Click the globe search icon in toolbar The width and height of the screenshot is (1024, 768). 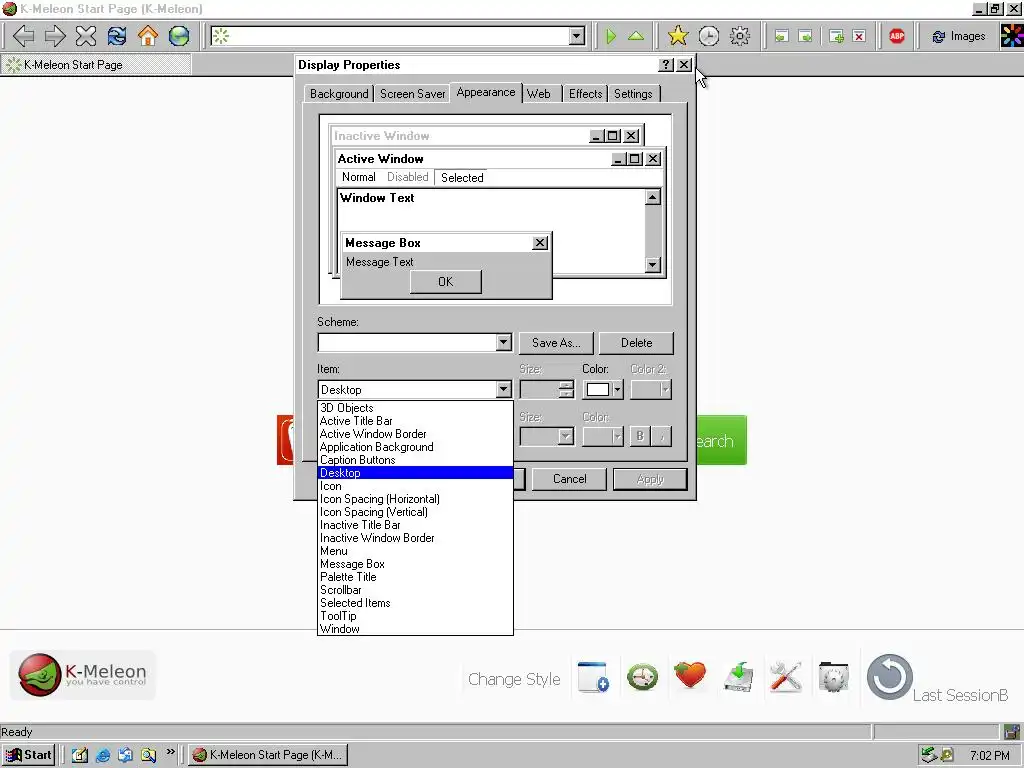point(179,36)
